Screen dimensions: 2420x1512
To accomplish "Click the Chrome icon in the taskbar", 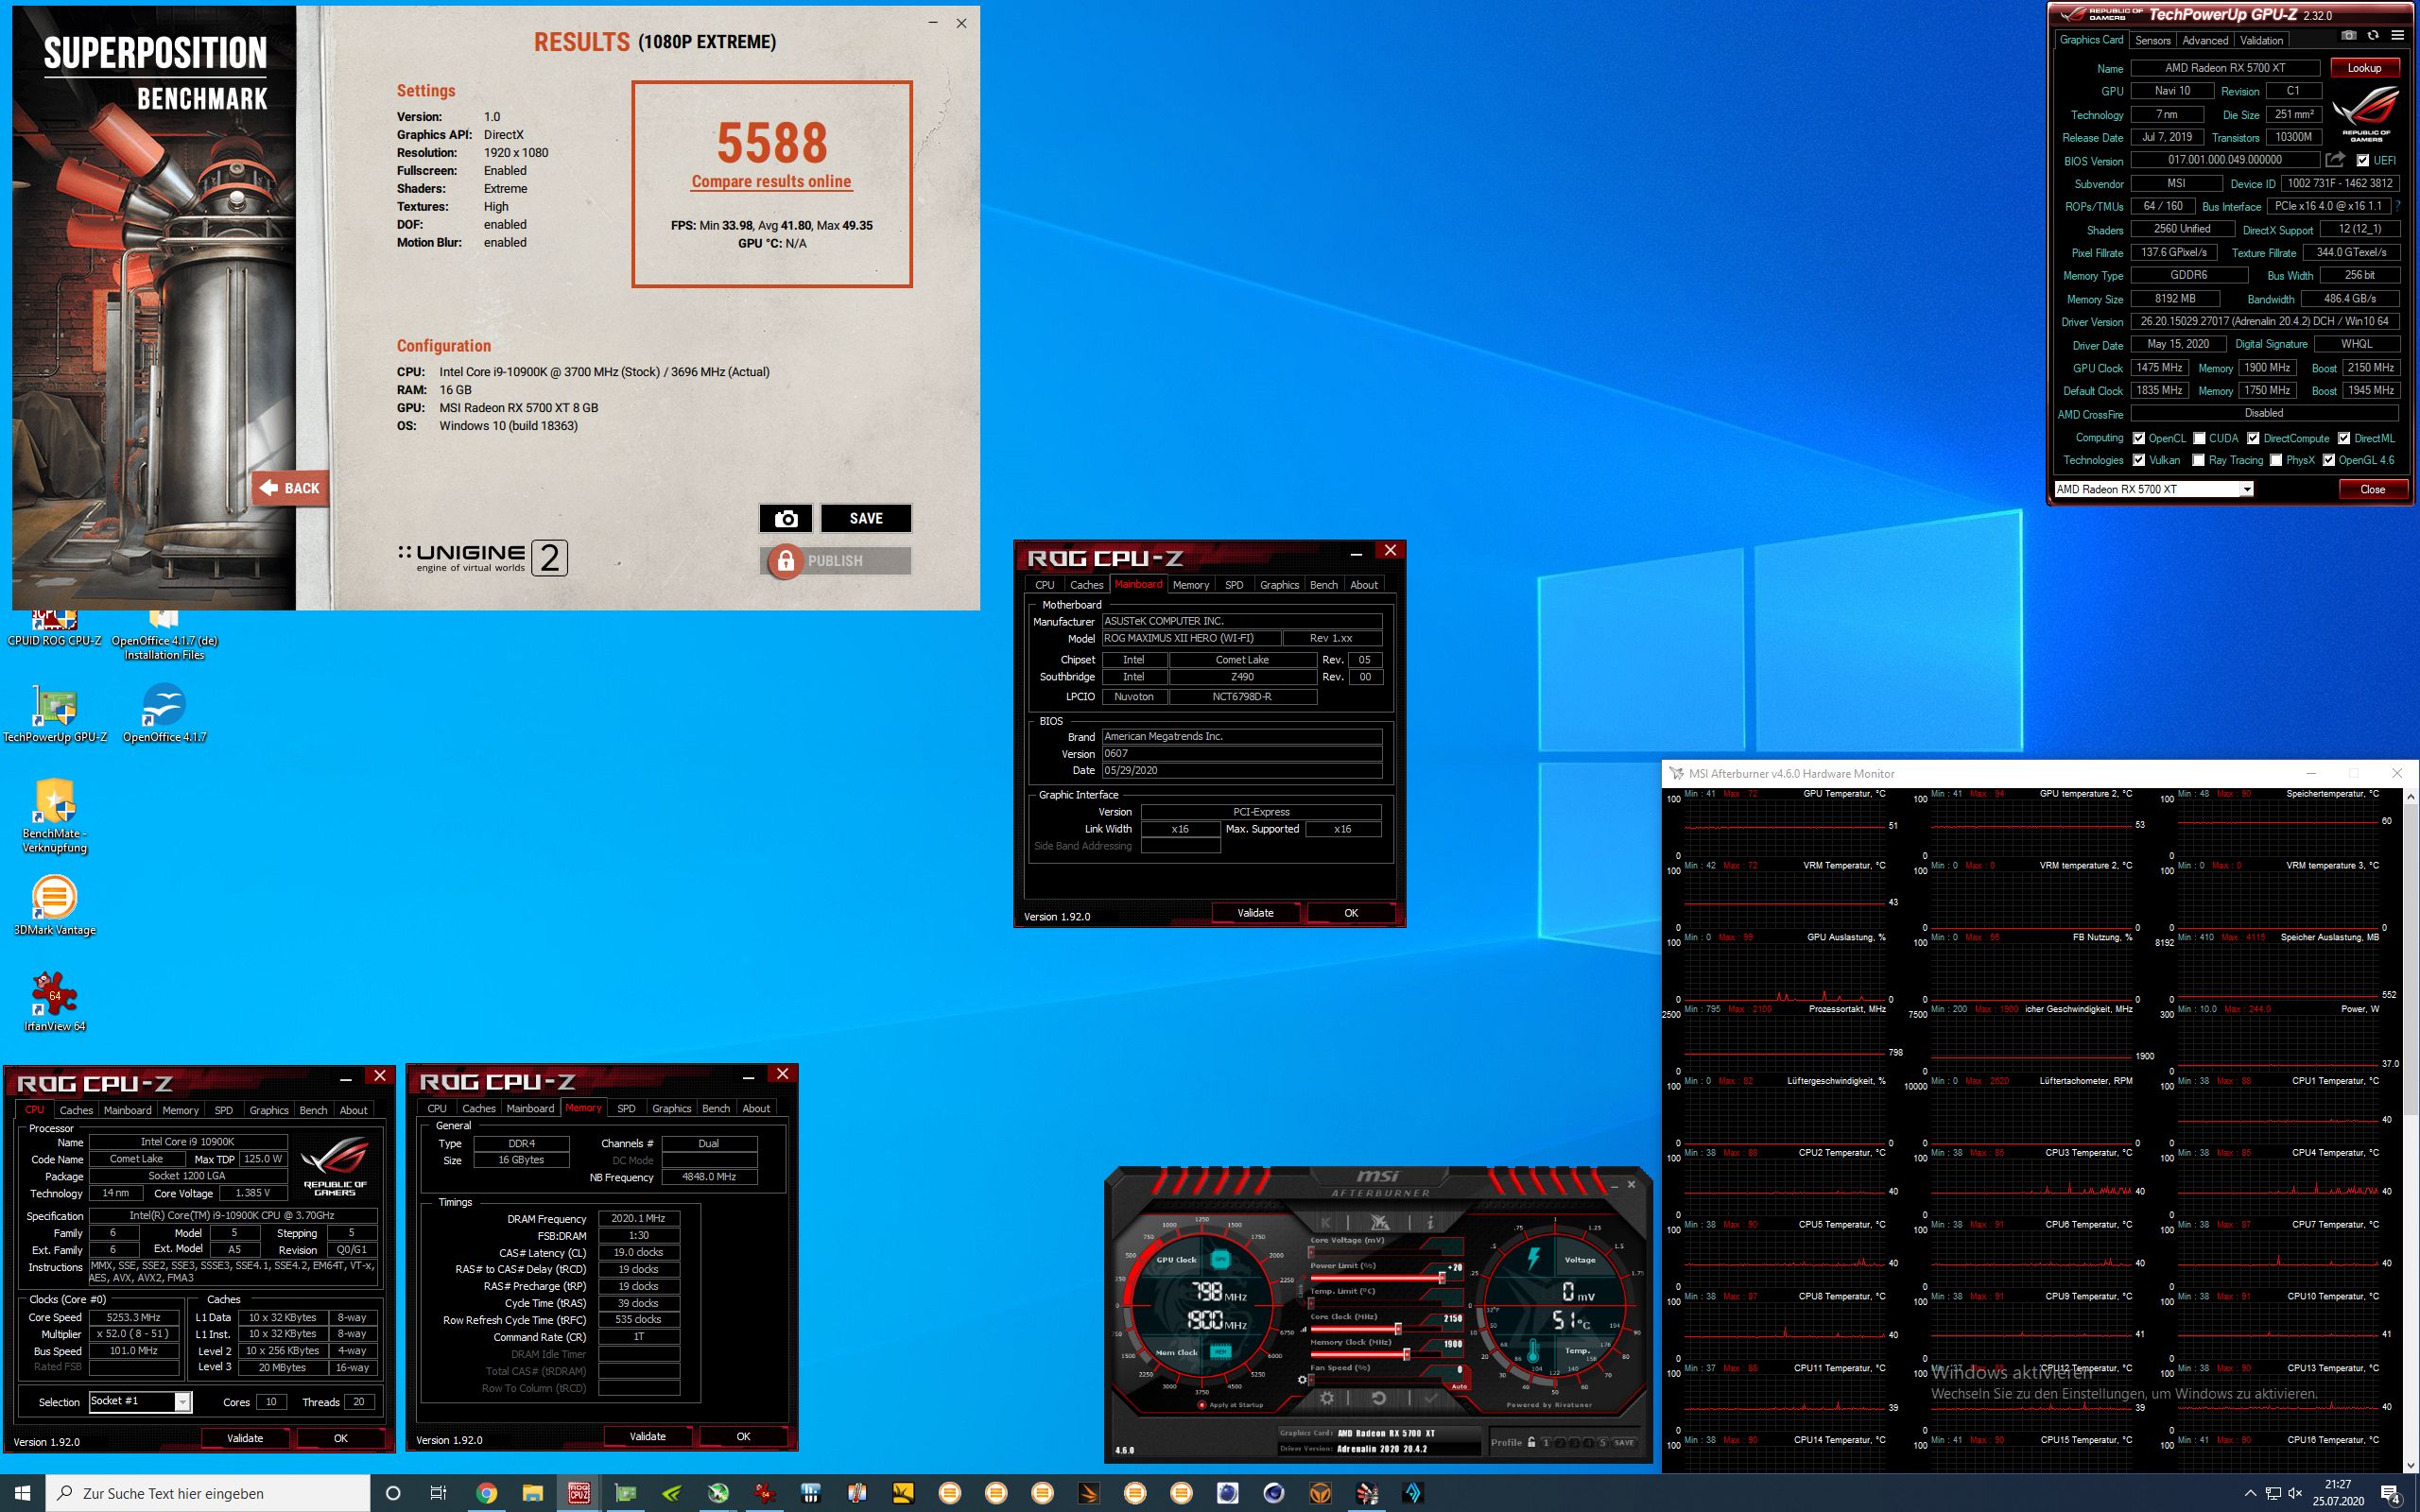I will coord(486,1493).
